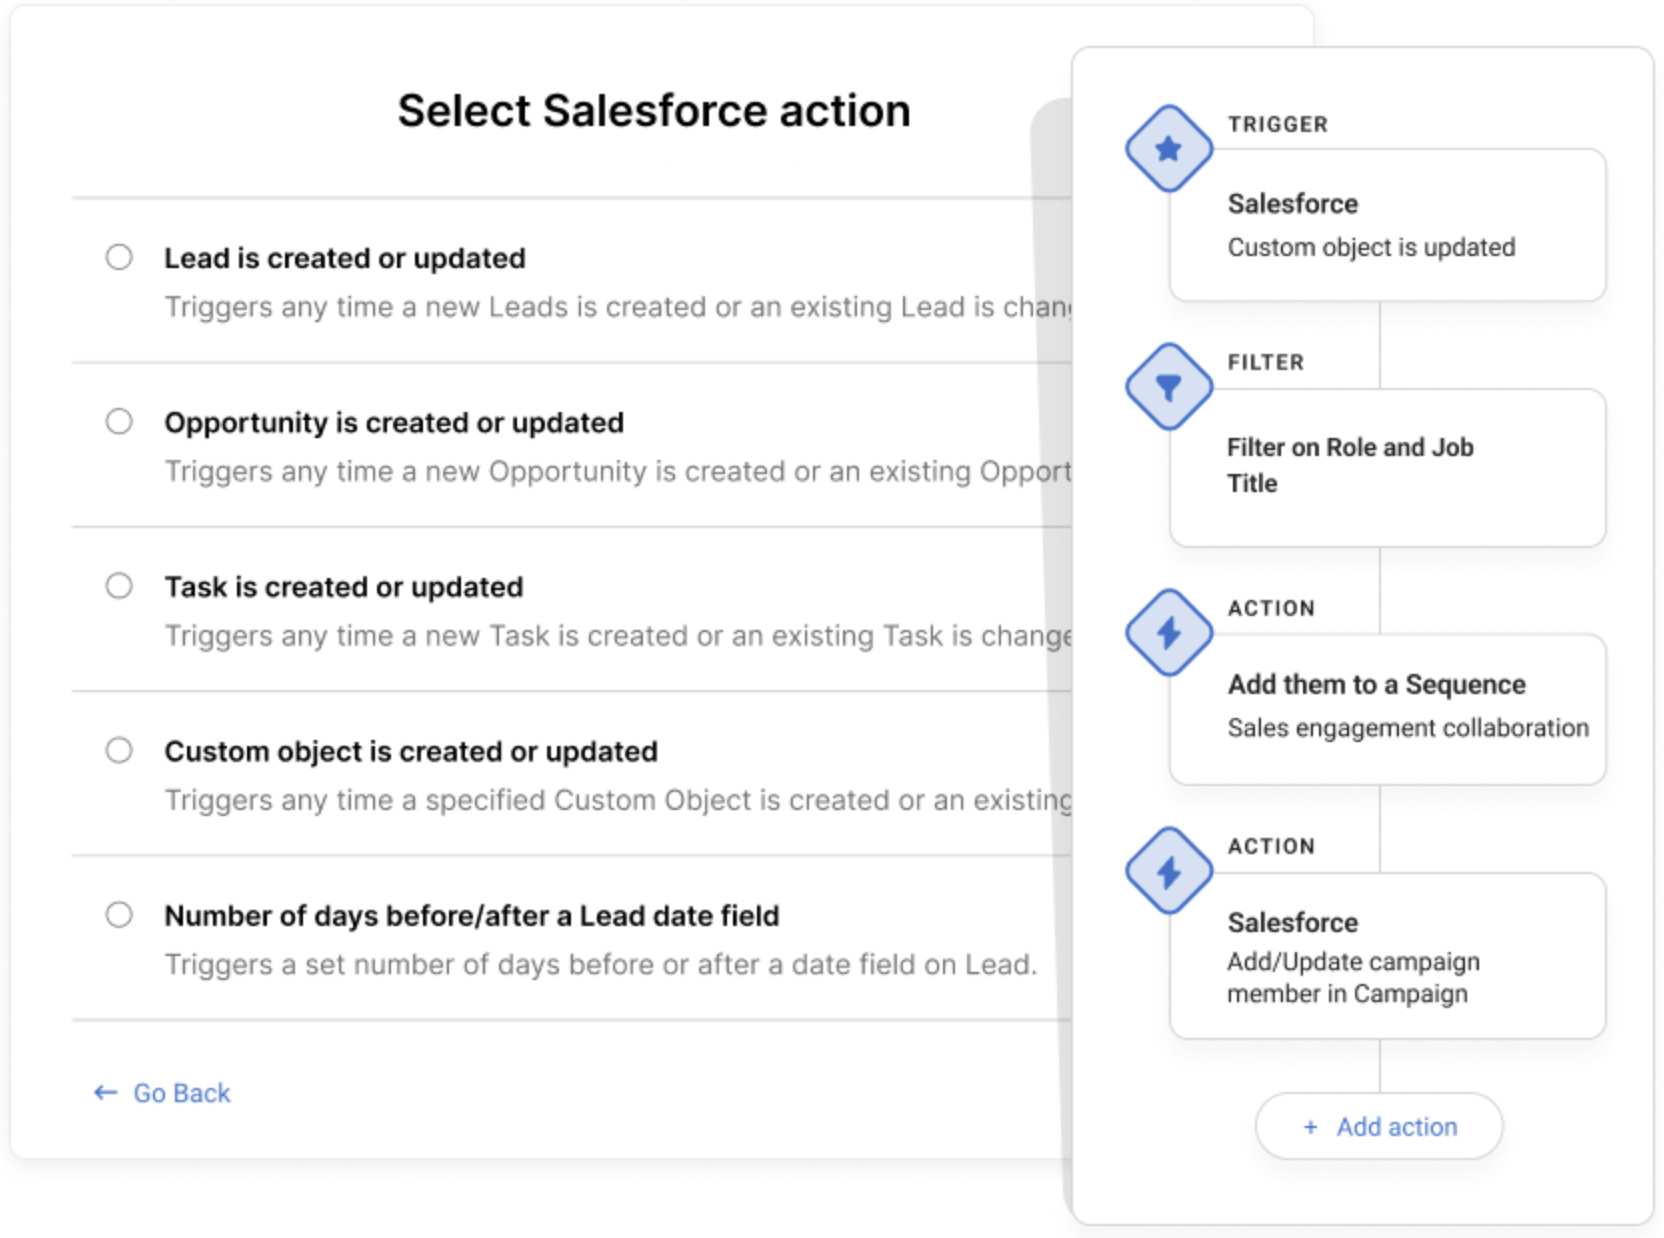
Task: Click the Opportunity trigger description text
Action: click(617, 471)
